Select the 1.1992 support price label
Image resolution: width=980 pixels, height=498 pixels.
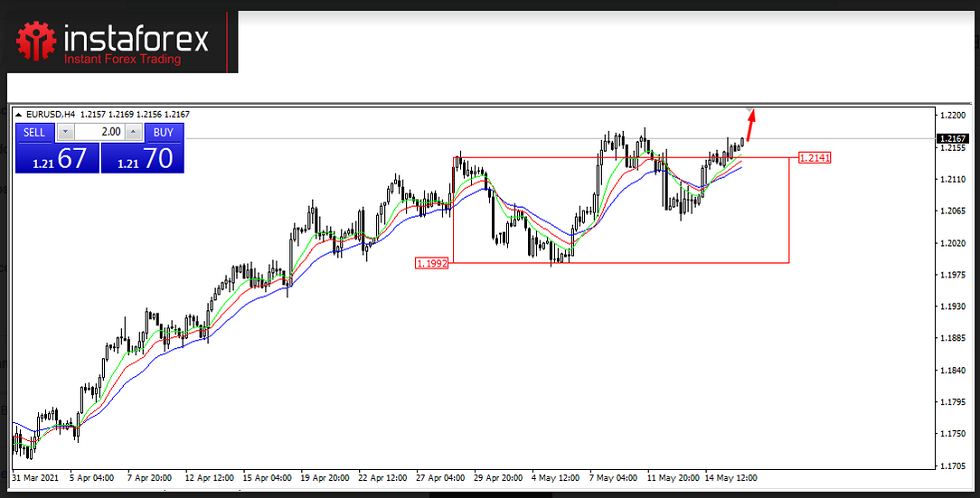pos(432,263)
